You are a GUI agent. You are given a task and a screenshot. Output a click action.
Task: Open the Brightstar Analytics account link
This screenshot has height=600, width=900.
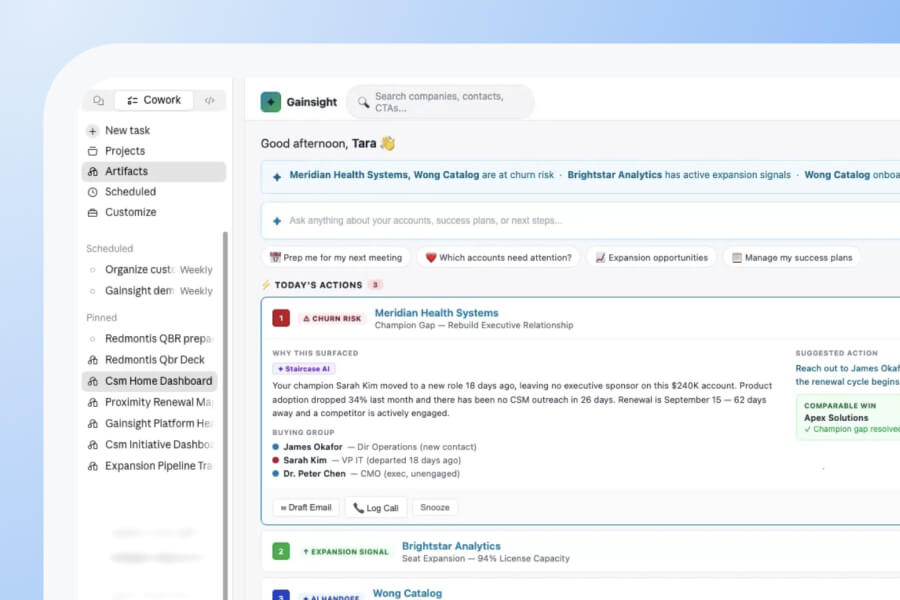pos(451,546)
